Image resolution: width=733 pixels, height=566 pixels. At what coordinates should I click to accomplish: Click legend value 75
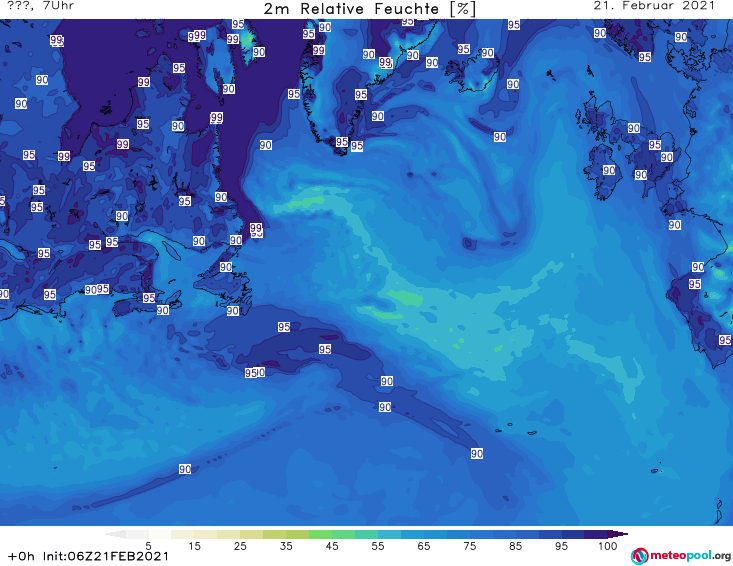point(469,546)
